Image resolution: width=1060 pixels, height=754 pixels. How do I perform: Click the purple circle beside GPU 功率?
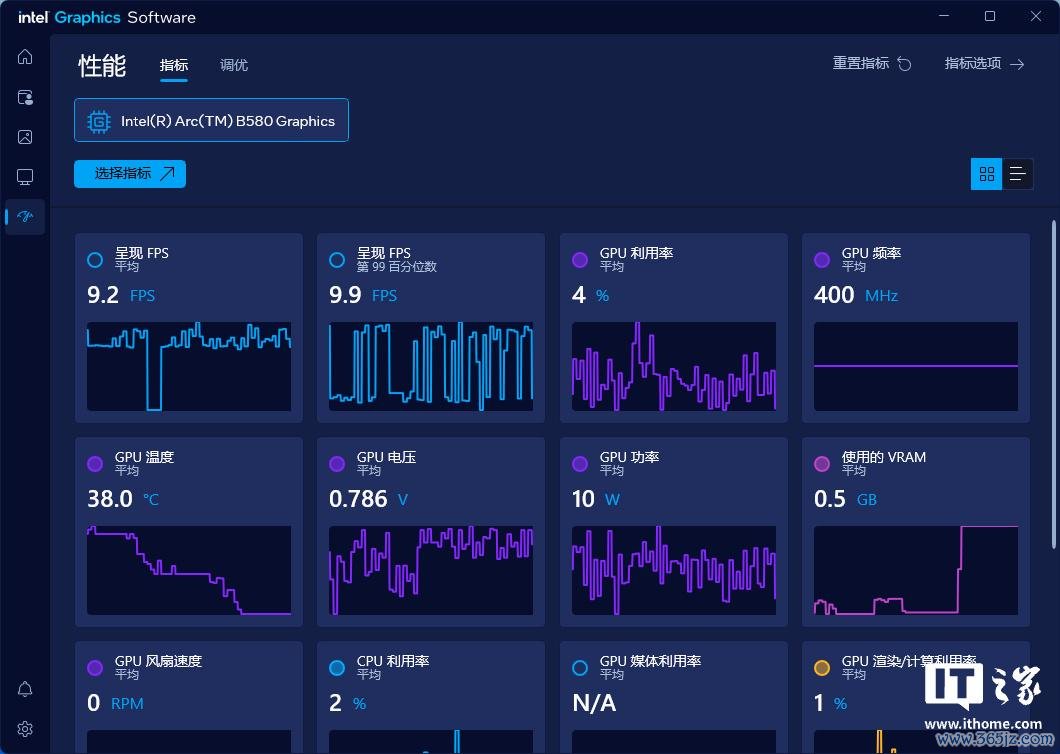(x=579, y=464)
